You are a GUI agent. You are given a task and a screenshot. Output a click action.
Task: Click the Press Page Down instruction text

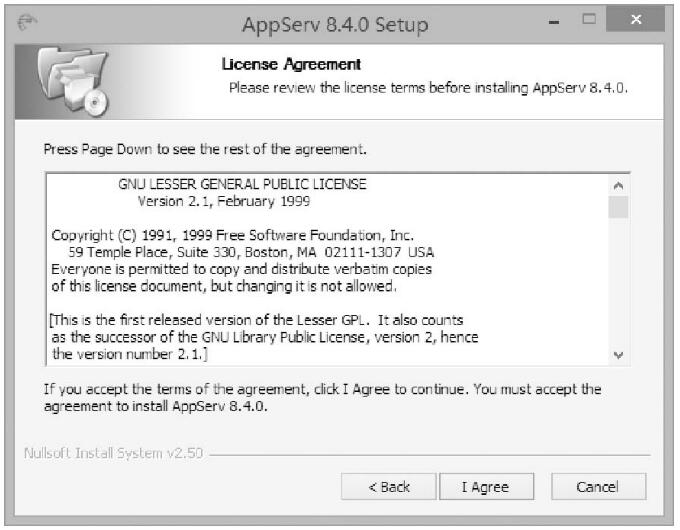click(x=205, y=149)
